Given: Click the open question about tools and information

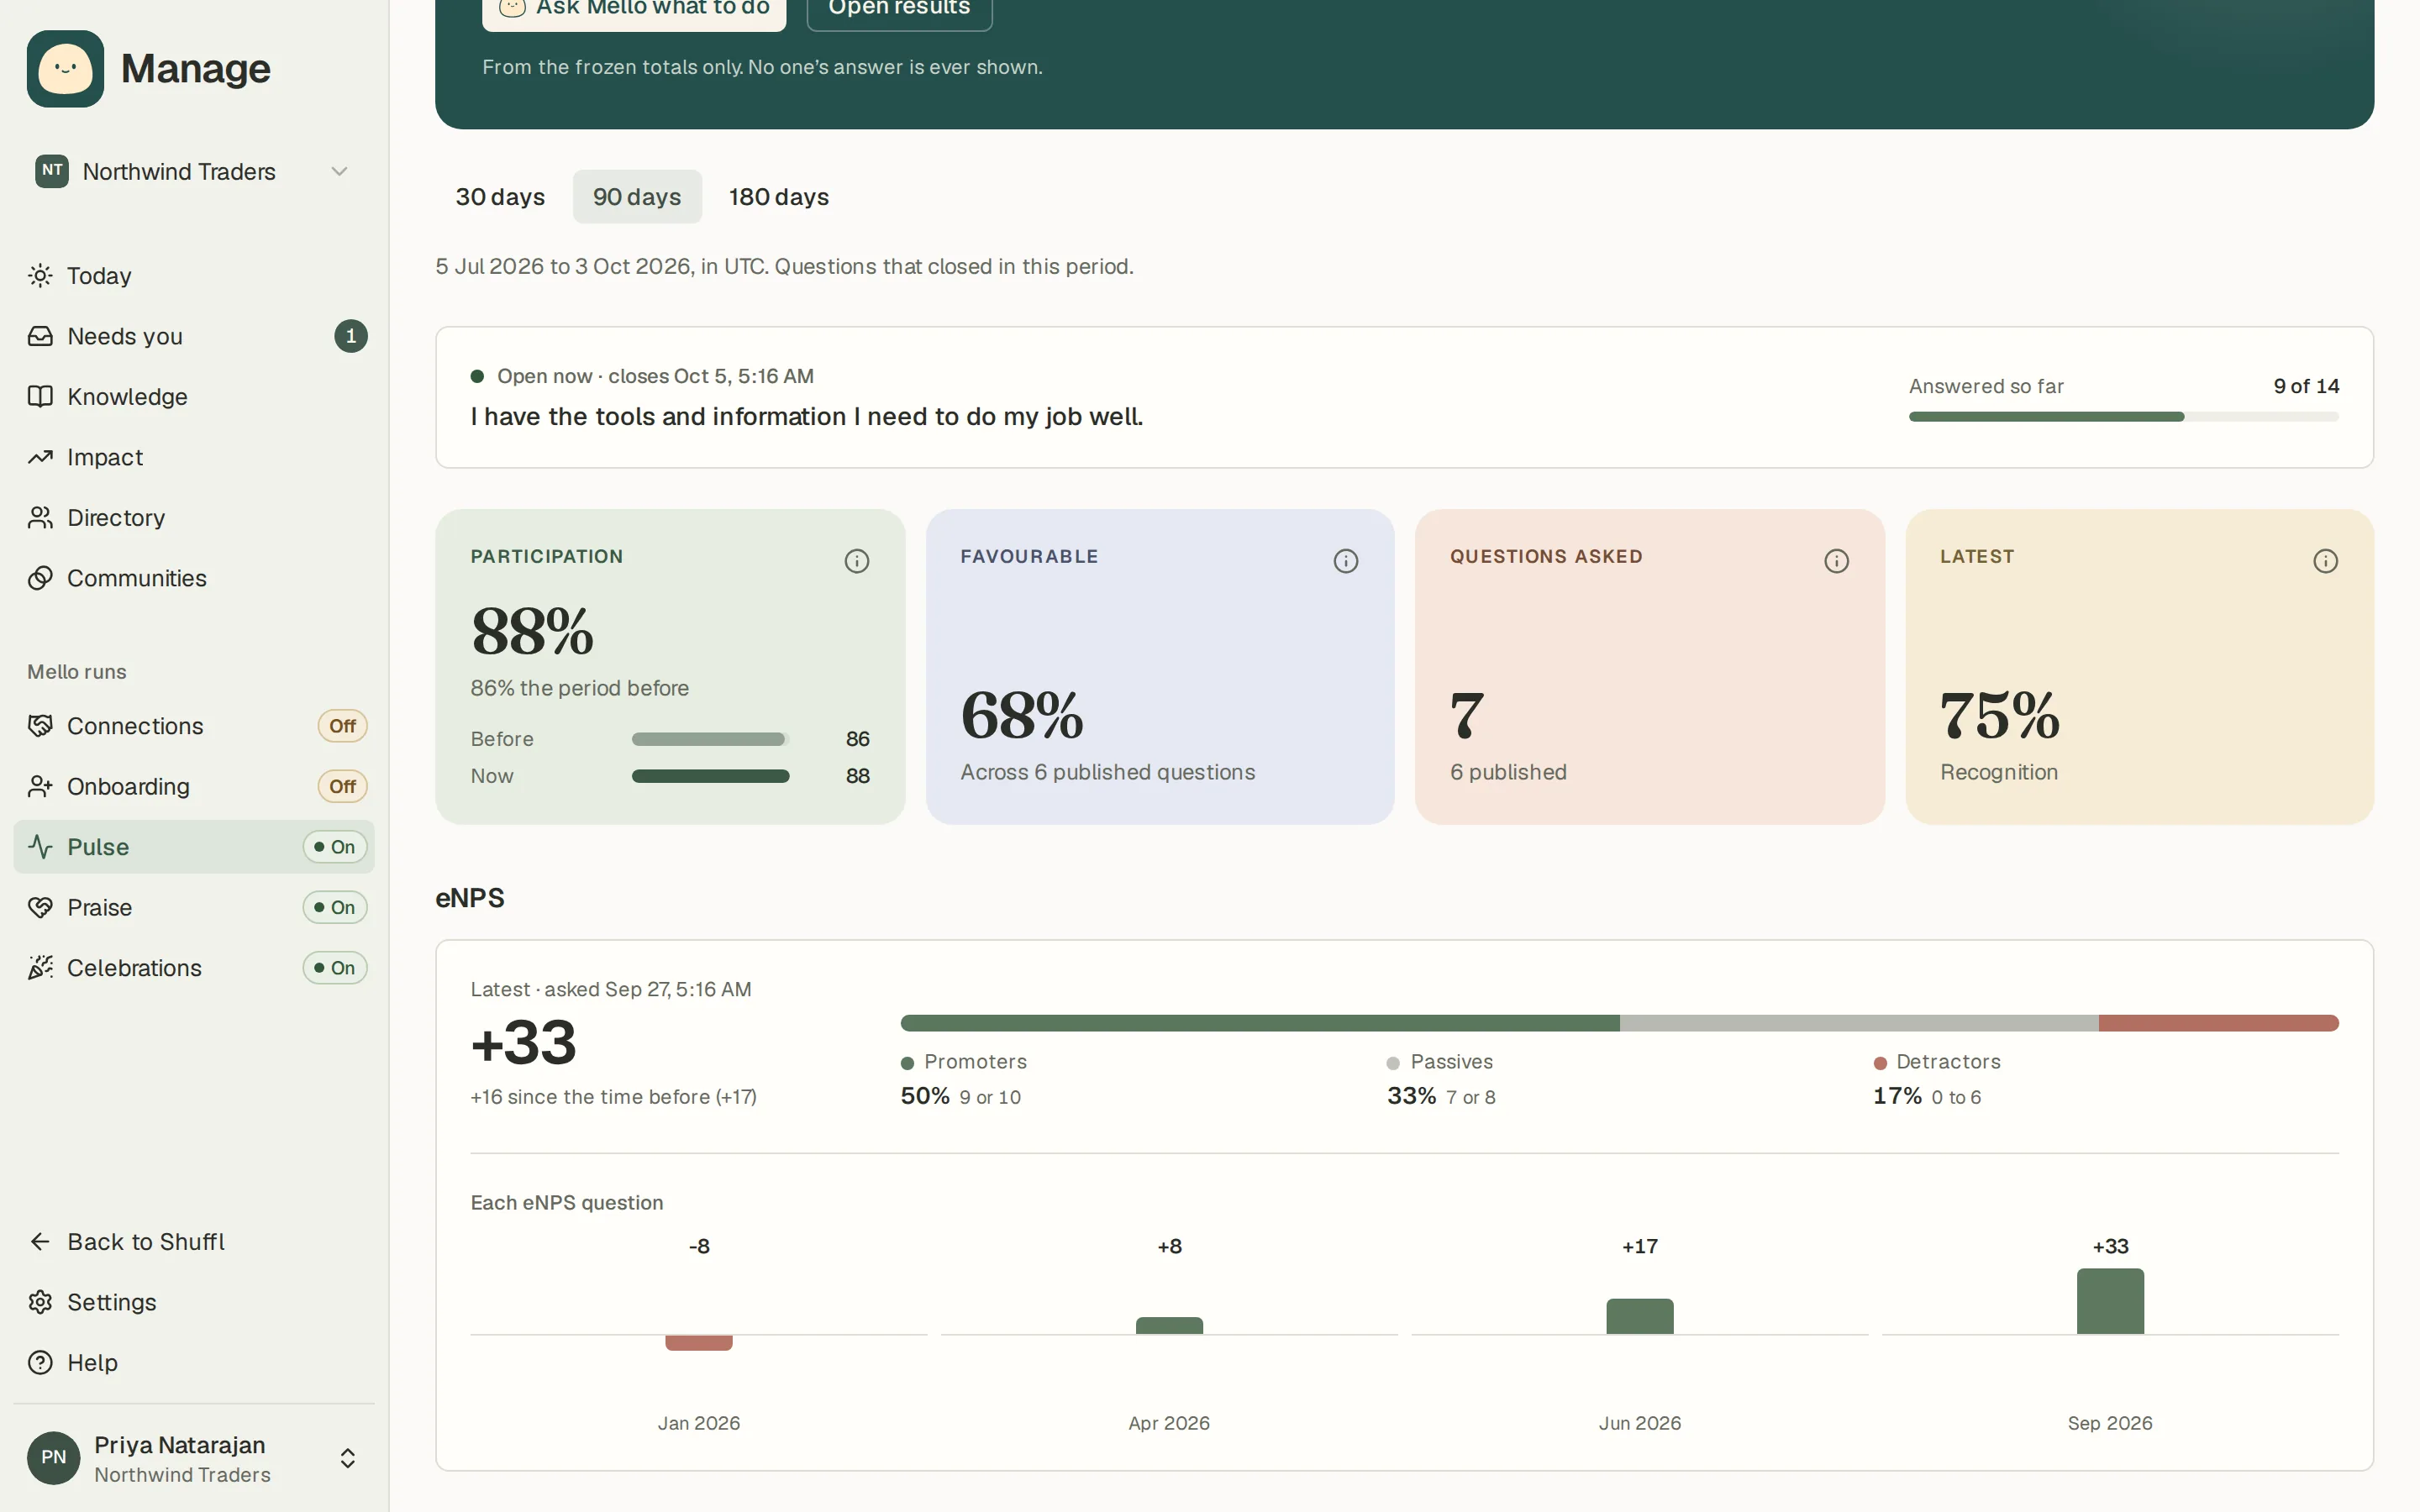Looking at the screenshot, I should click(807, 417).
